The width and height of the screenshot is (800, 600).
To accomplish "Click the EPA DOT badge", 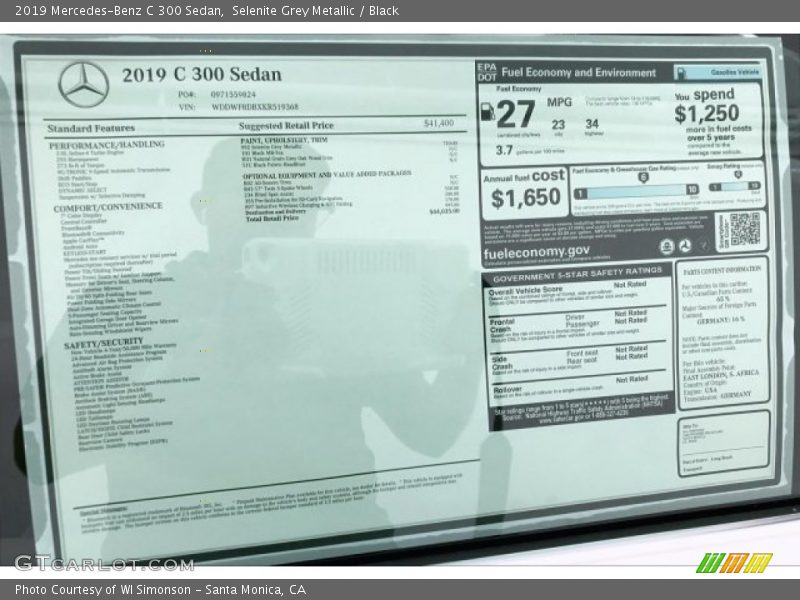I will point(487,72).
